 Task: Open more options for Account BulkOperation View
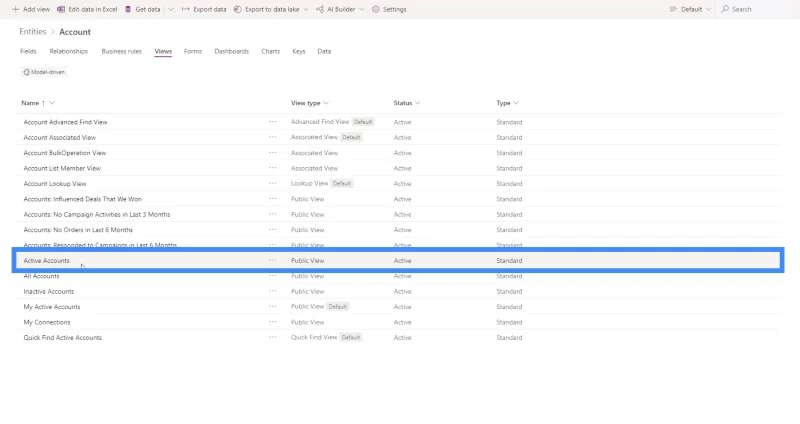pos(273,153)
